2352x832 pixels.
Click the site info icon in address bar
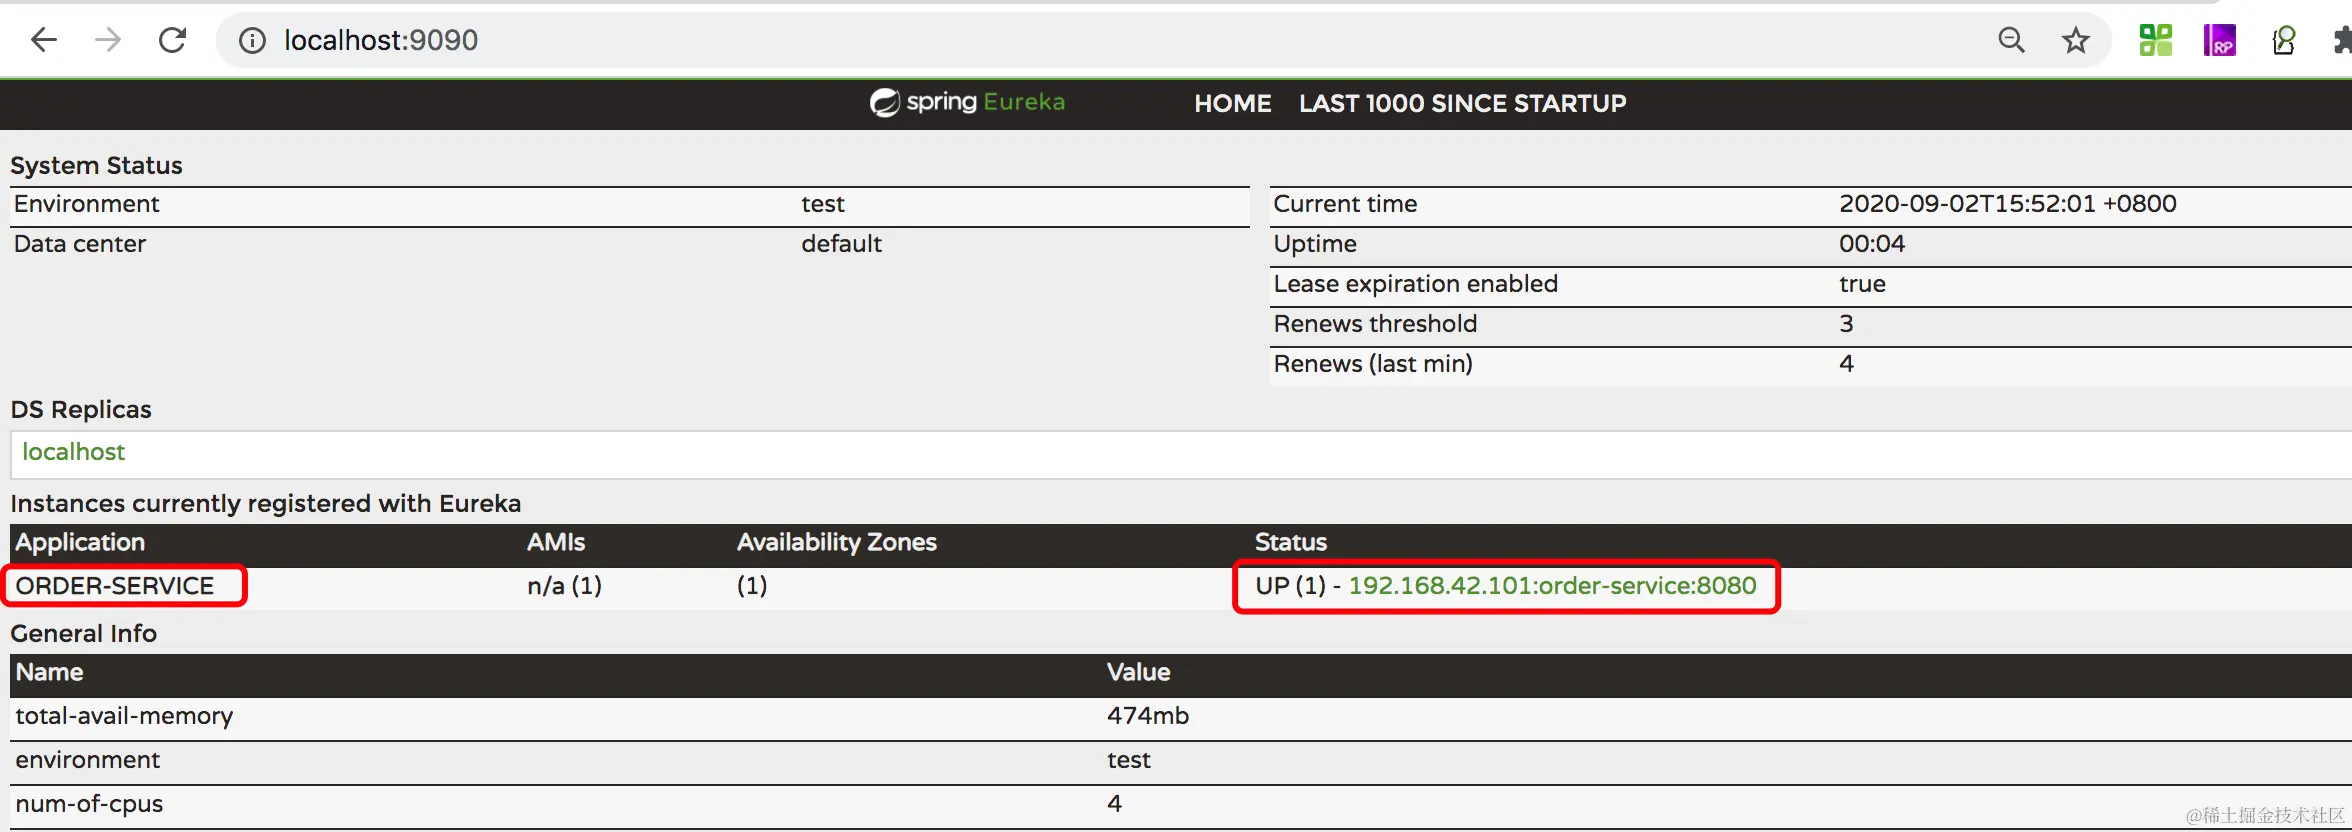pyautogui.click(x=252, y=40)
